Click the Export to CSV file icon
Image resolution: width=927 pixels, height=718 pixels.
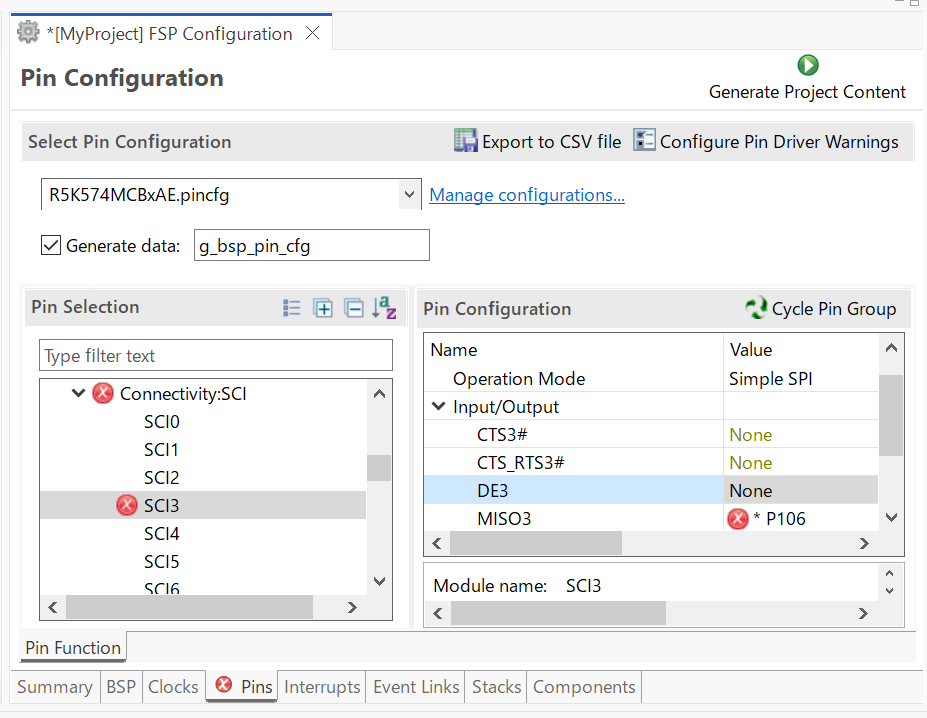465,141
